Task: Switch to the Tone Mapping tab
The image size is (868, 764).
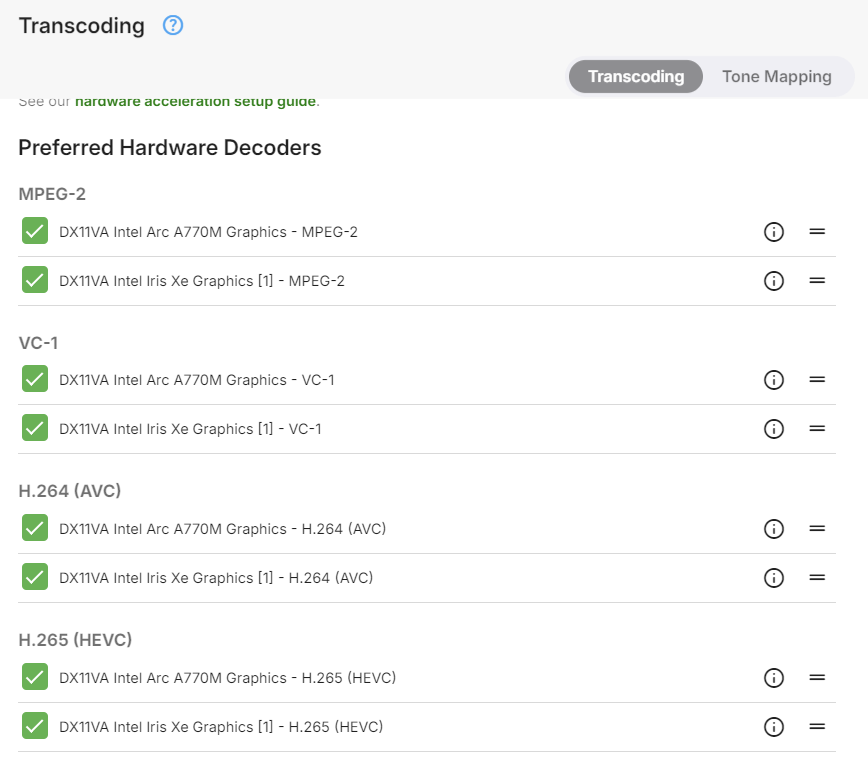Action: coord(776,77)
